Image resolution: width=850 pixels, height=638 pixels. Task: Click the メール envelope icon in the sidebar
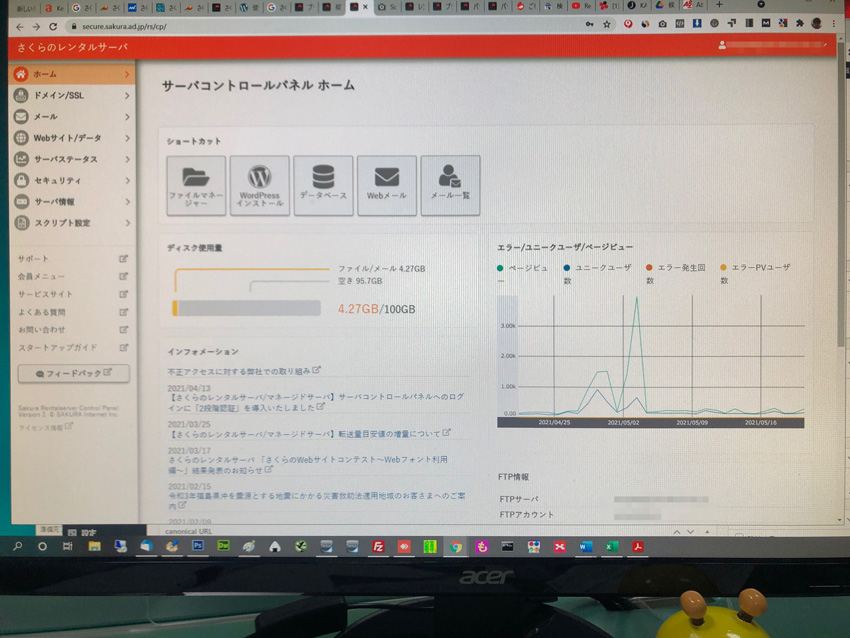(20, 117)
